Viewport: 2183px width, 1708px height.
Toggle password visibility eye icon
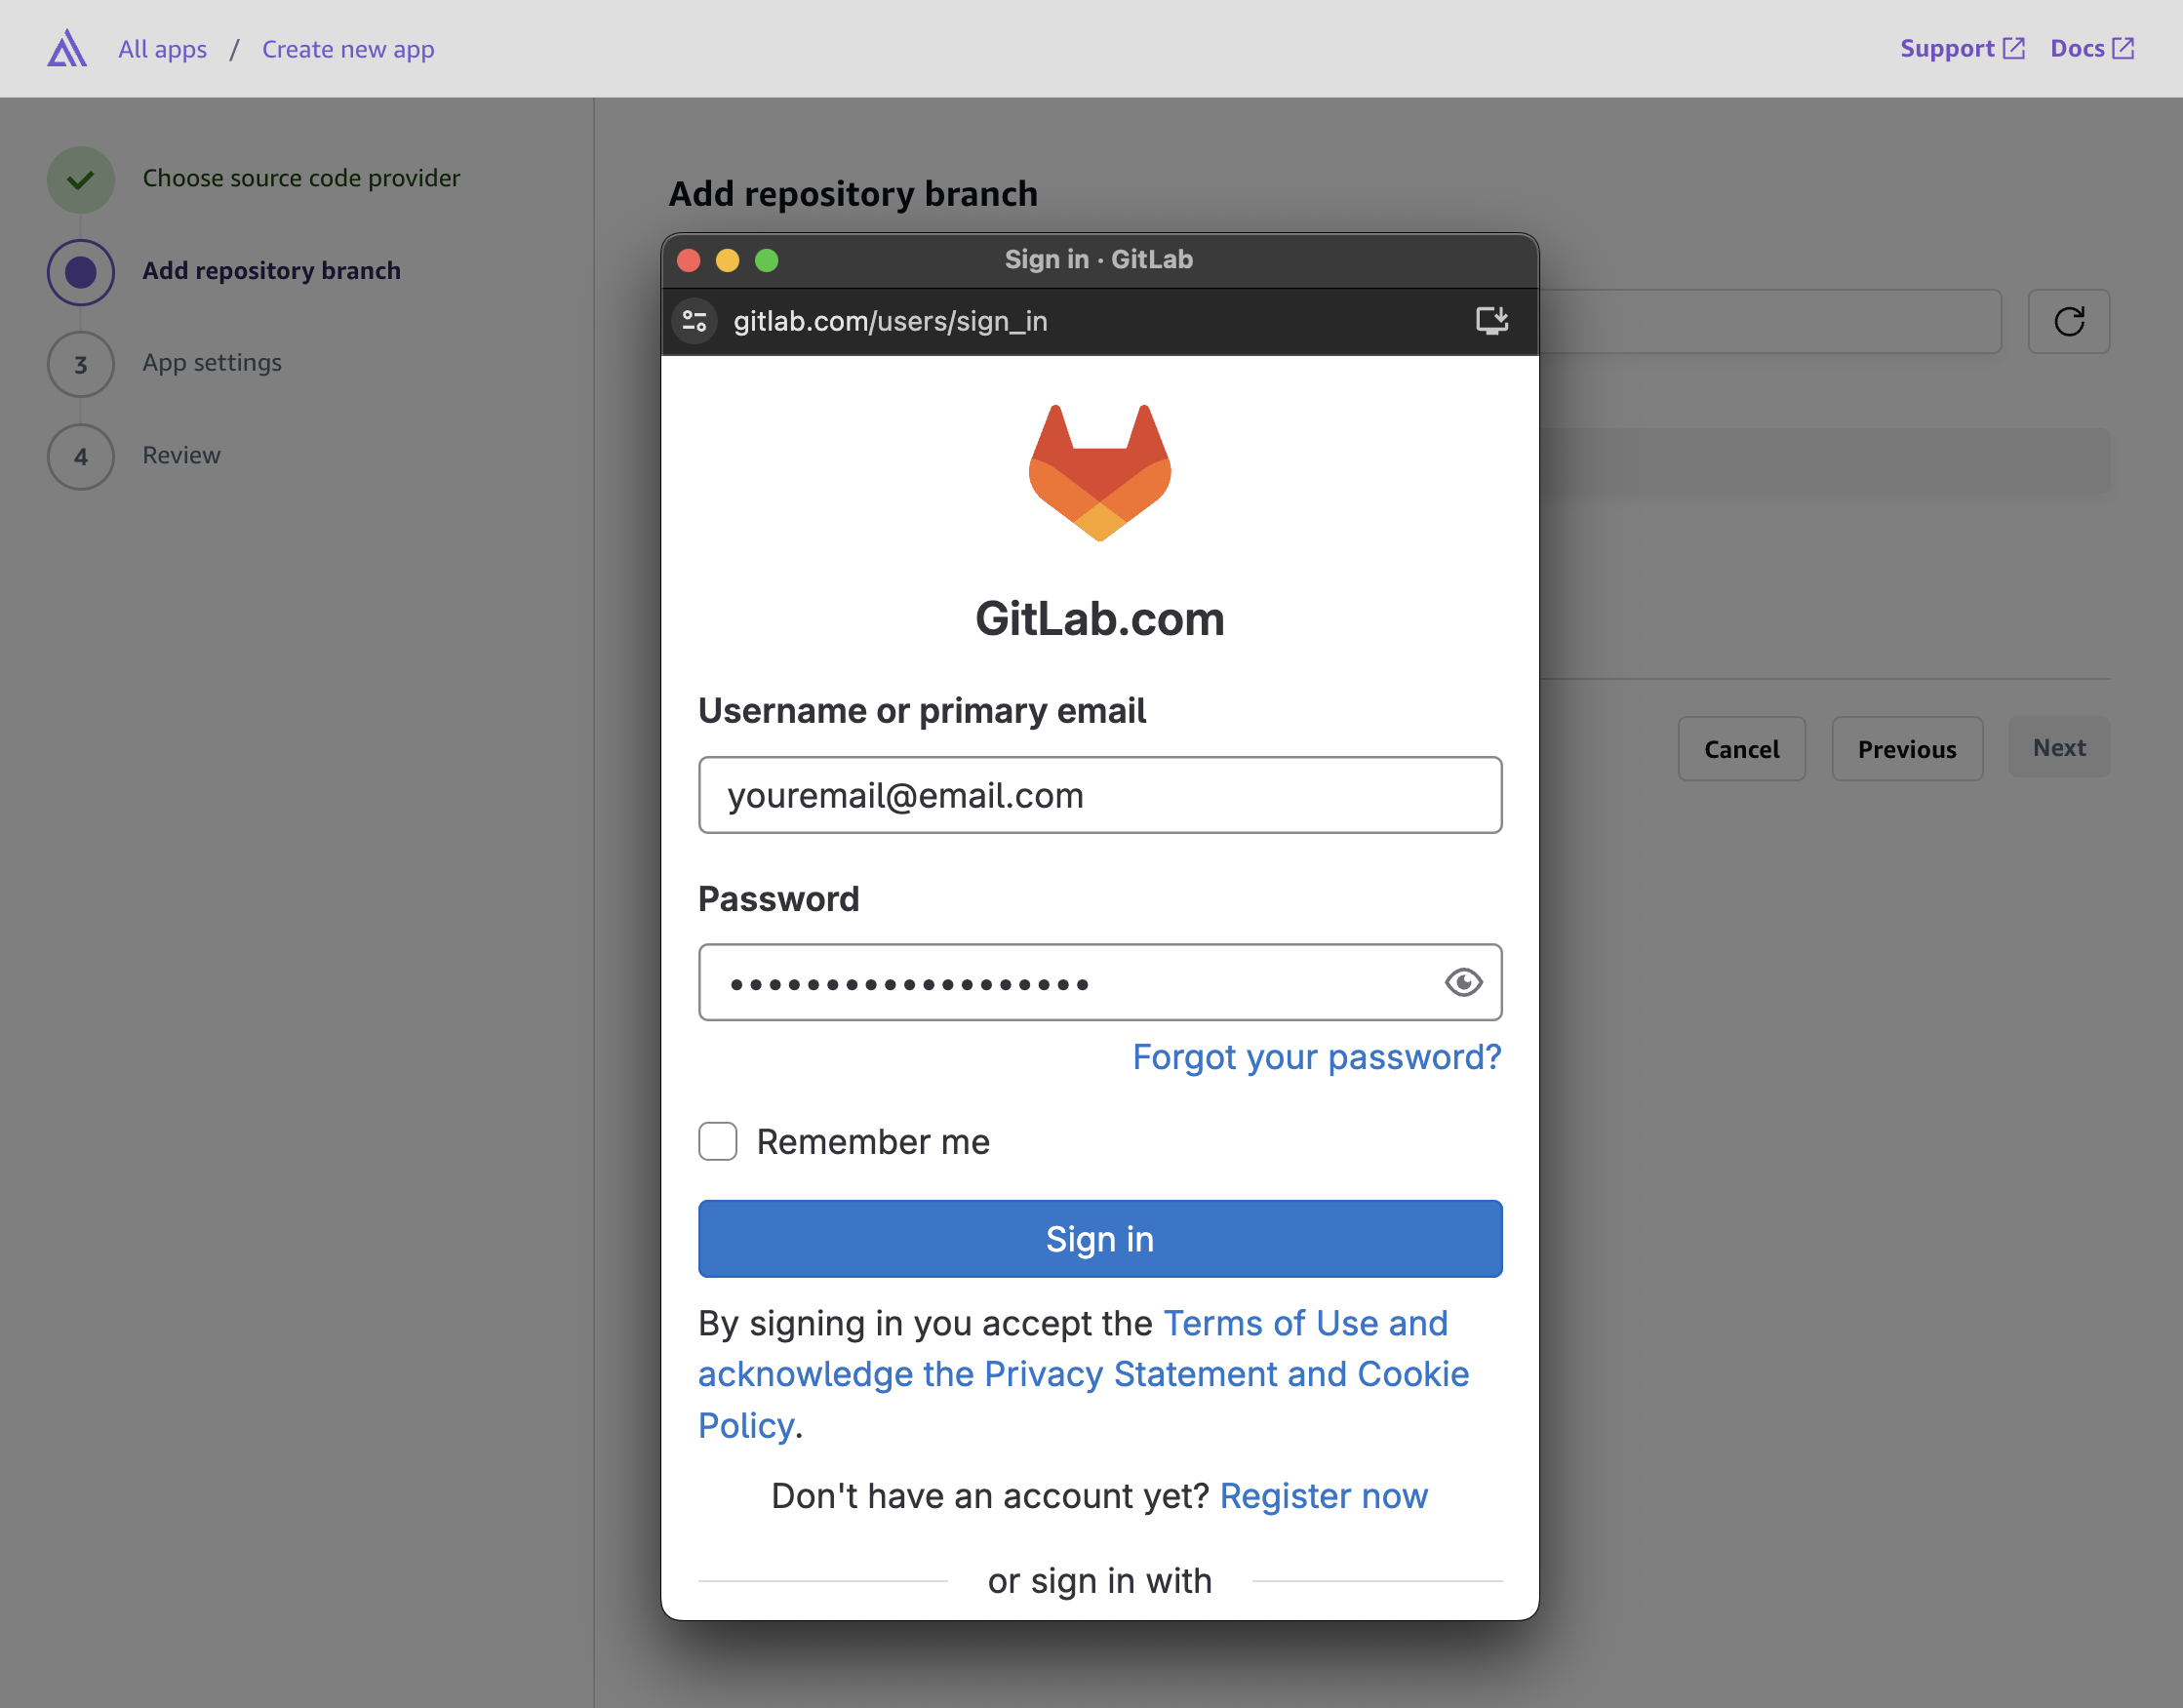click(x=1463, y=982)
